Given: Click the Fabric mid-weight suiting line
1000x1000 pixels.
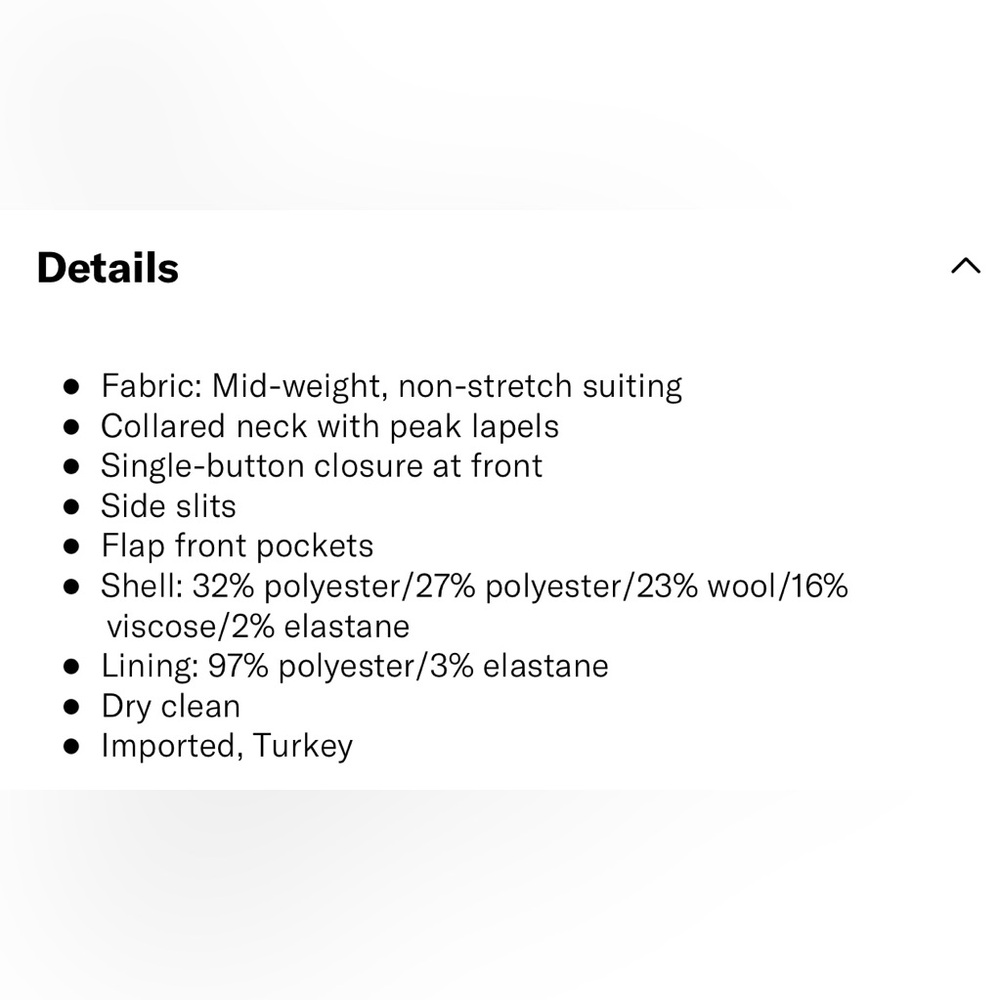Looking at the screenshot, I should (x=391, y=386).
